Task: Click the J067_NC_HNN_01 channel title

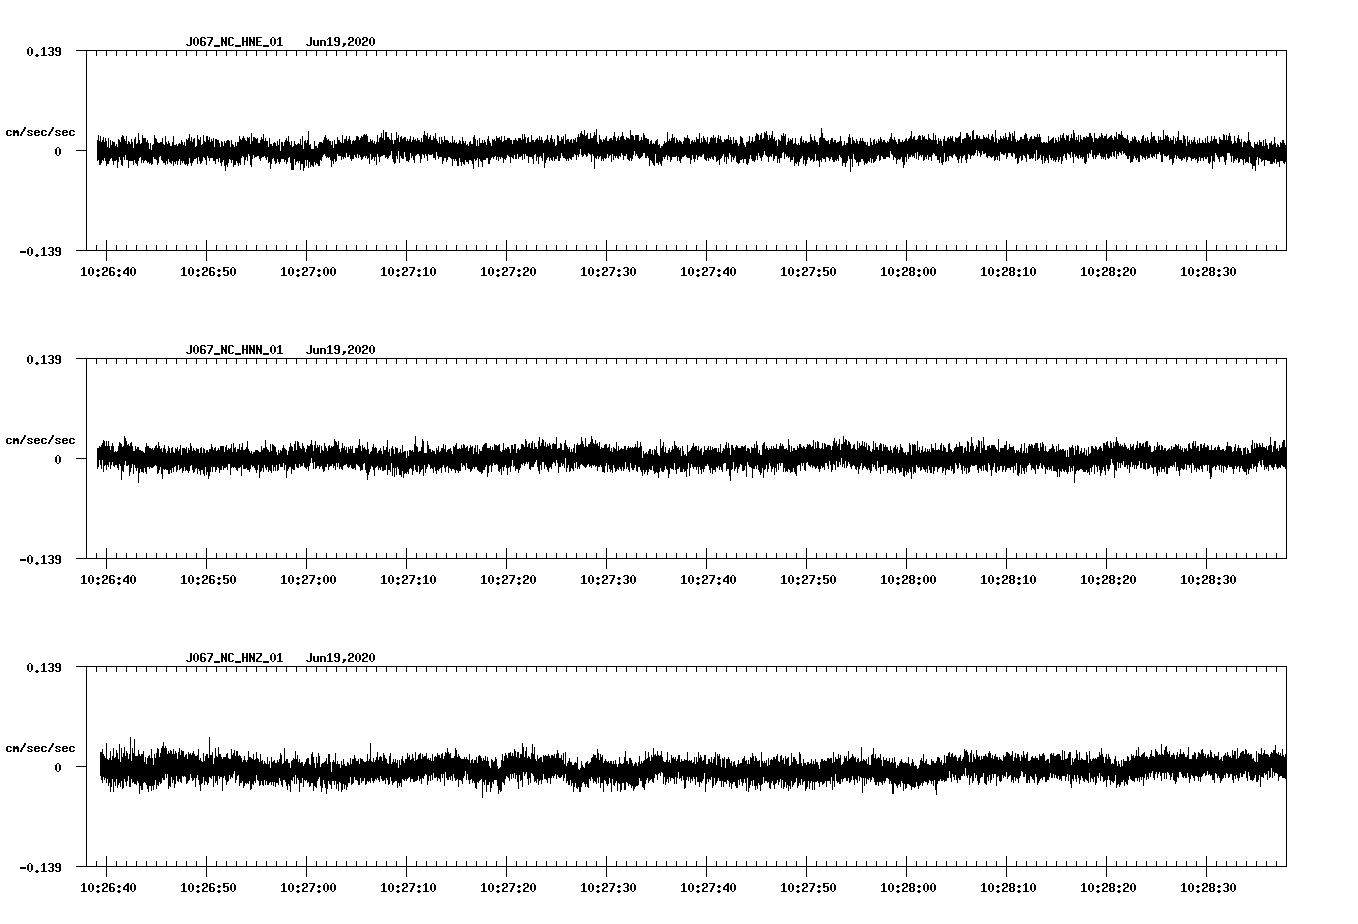Action: [234, 350]
